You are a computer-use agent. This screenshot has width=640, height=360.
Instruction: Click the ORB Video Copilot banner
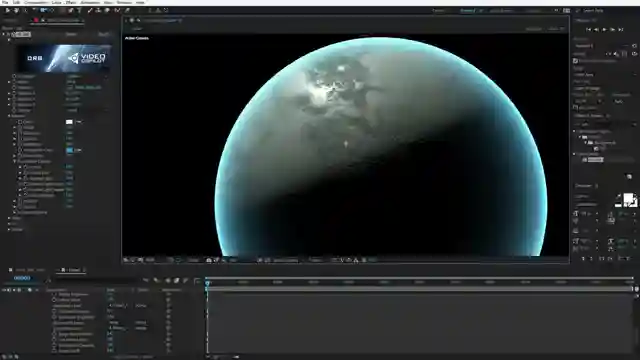64,58
